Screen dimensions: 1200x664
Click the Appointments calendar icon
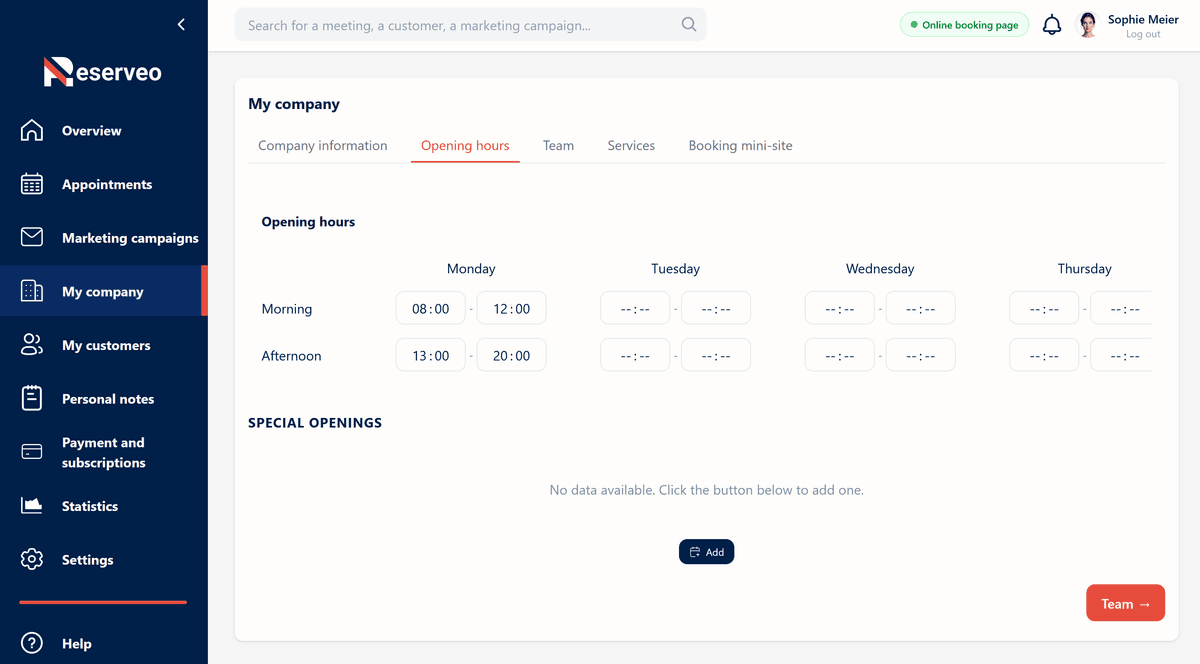tap(32, 184)
